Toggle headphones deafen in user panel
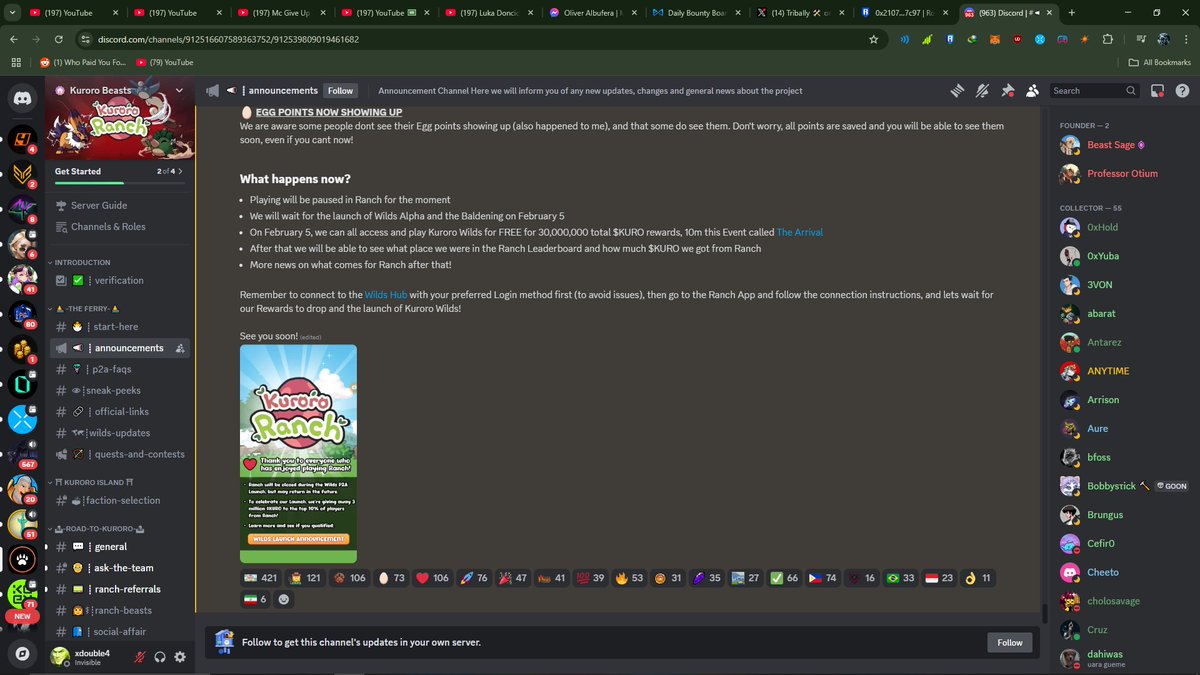The height and width of the screenshot is (675, 1200). [159, 657]
